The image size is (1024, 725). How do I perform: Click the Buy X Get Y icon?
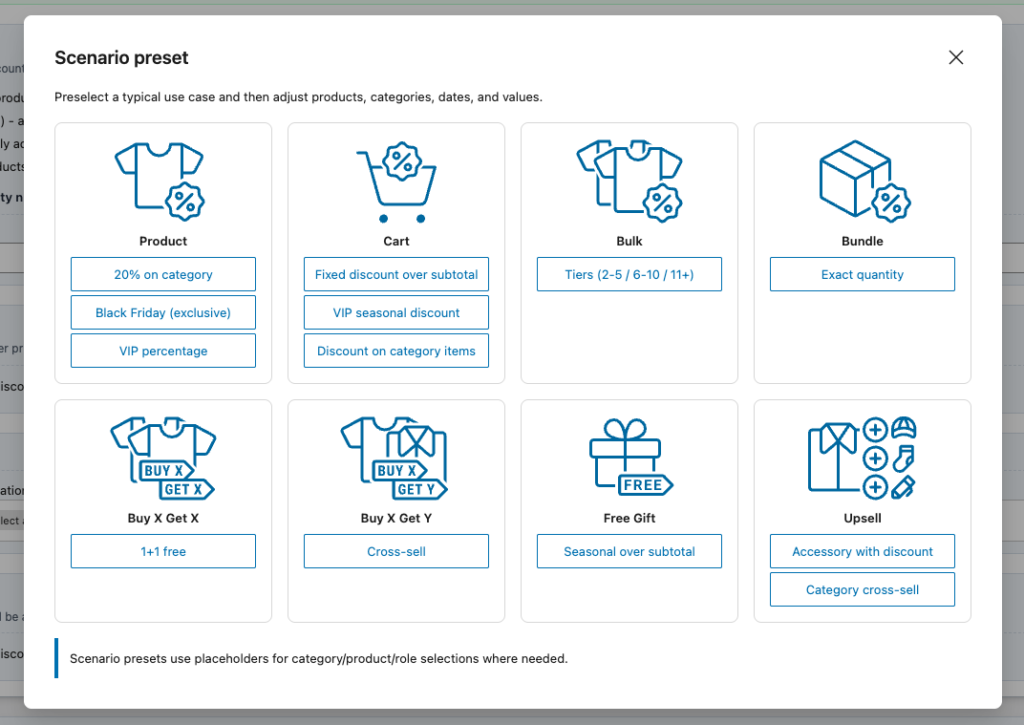tap(396, 458)
